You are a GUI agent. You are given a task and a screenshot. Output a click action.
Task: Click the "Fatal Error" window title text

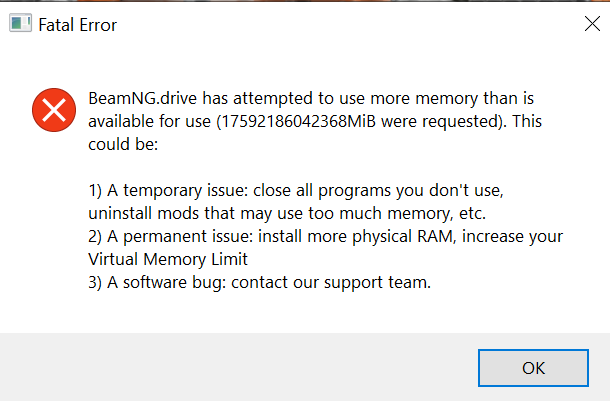[x=77, y=25]
